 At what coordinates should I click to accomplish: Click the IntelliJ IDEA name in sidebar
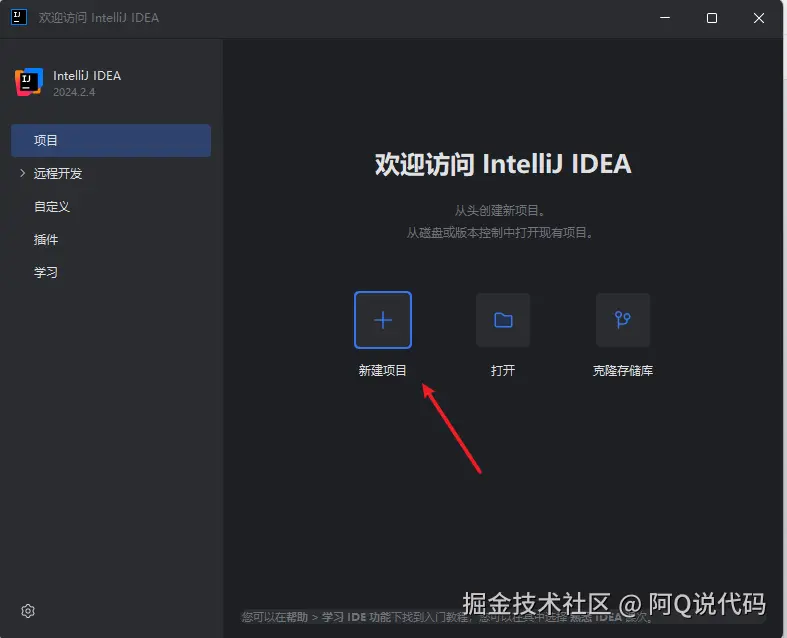click(87, 76)
